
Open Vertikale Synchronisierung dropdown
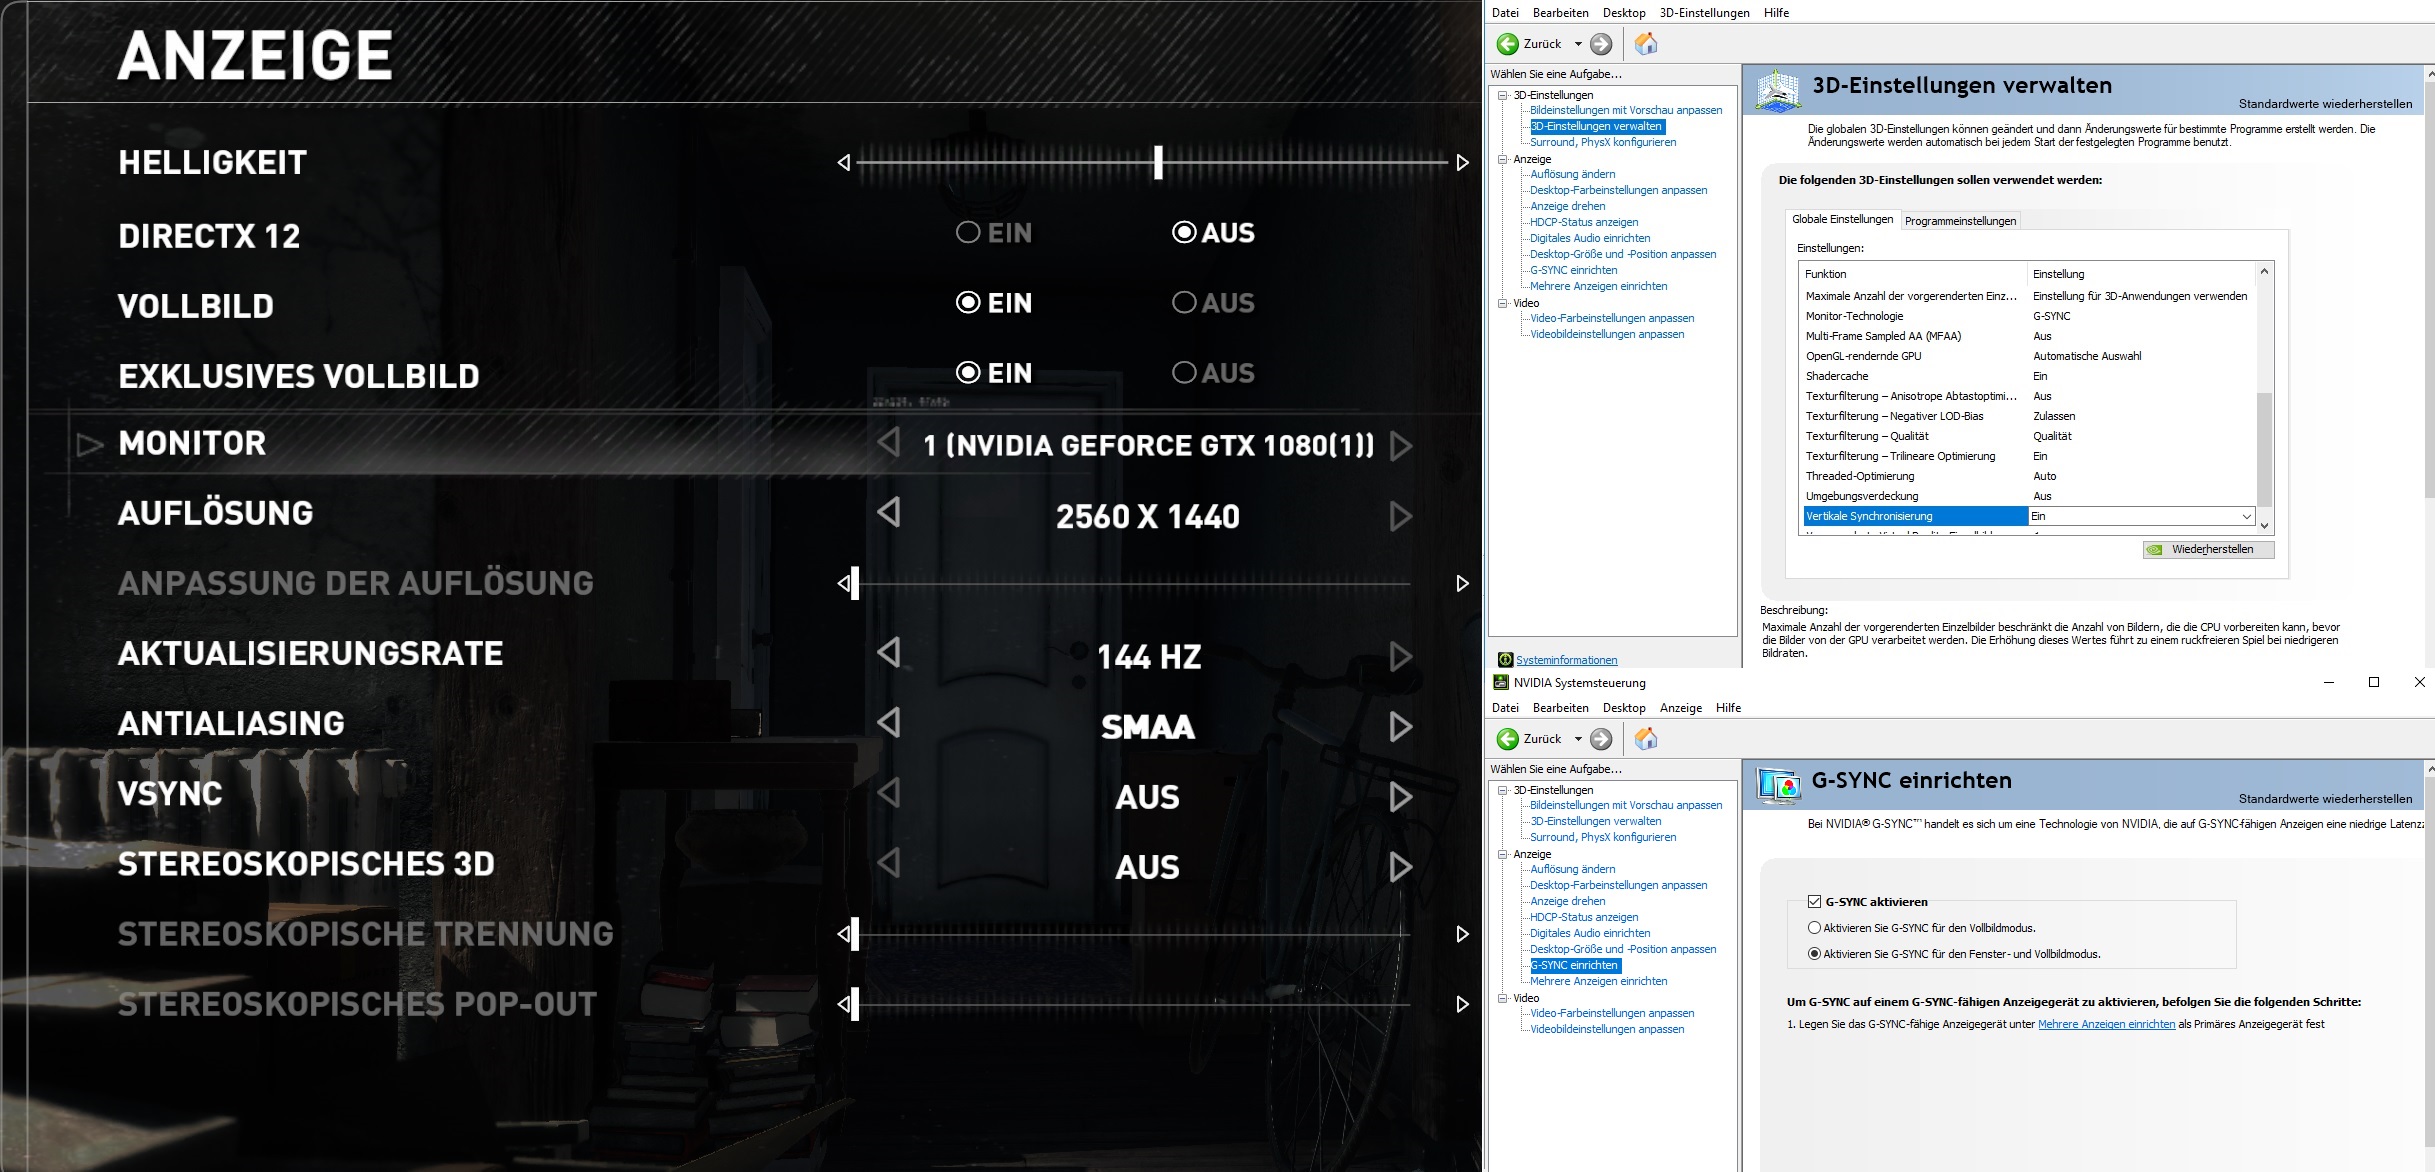coord(2246,517)
